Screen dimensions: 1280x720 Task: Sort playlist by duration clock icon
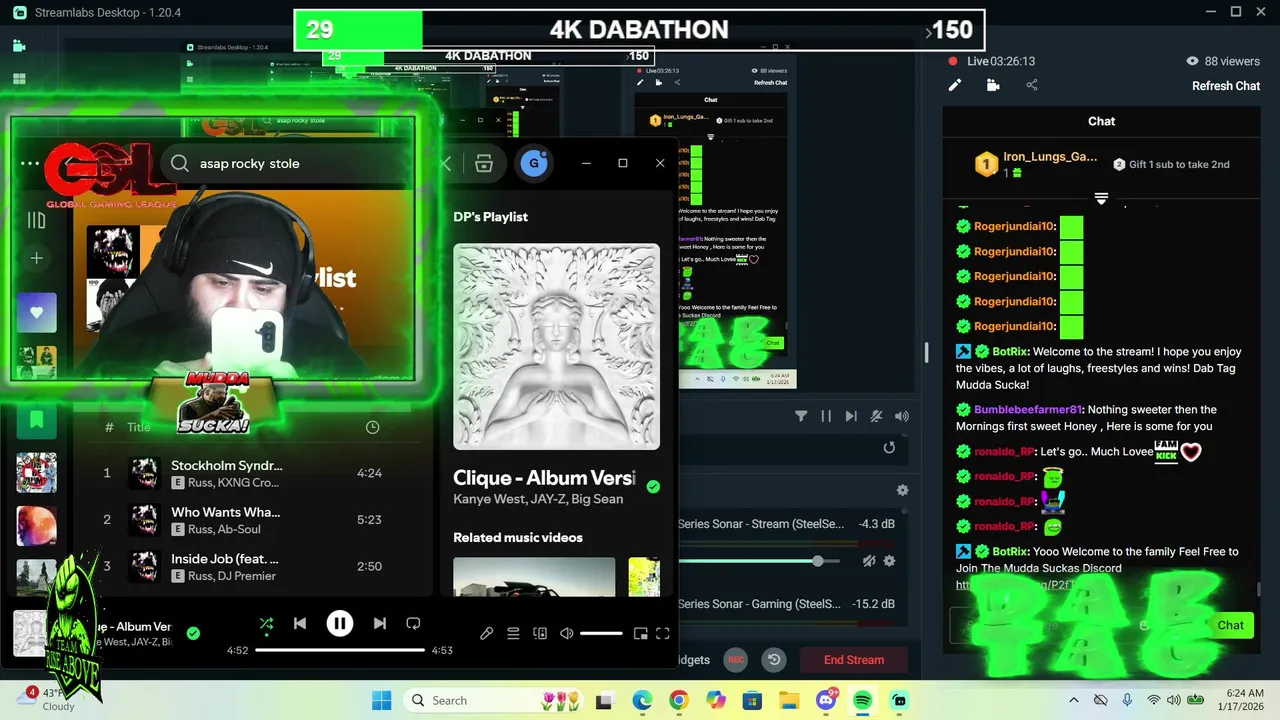tap(372, 427)
